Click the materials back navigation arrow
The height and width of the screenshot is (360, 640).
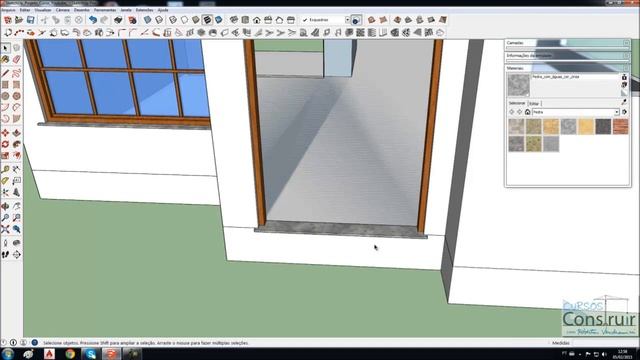click(x=512, y=112)
